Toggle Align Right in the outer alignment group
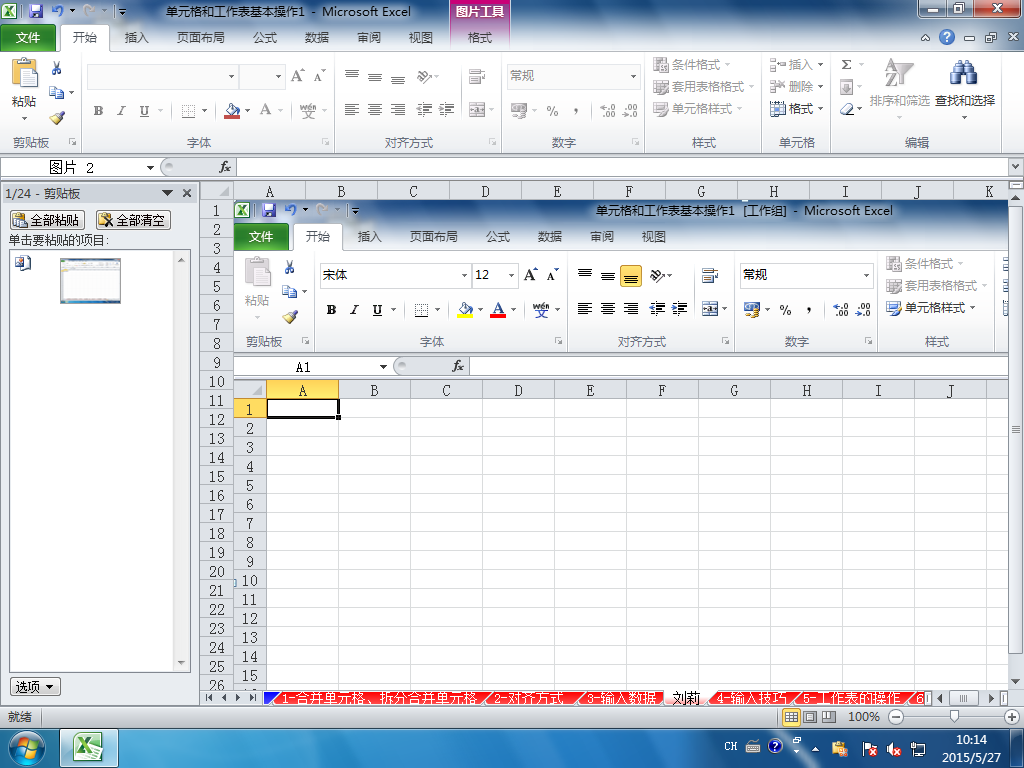The height and width of the screenshot is (768, 1024). (398, 110)
